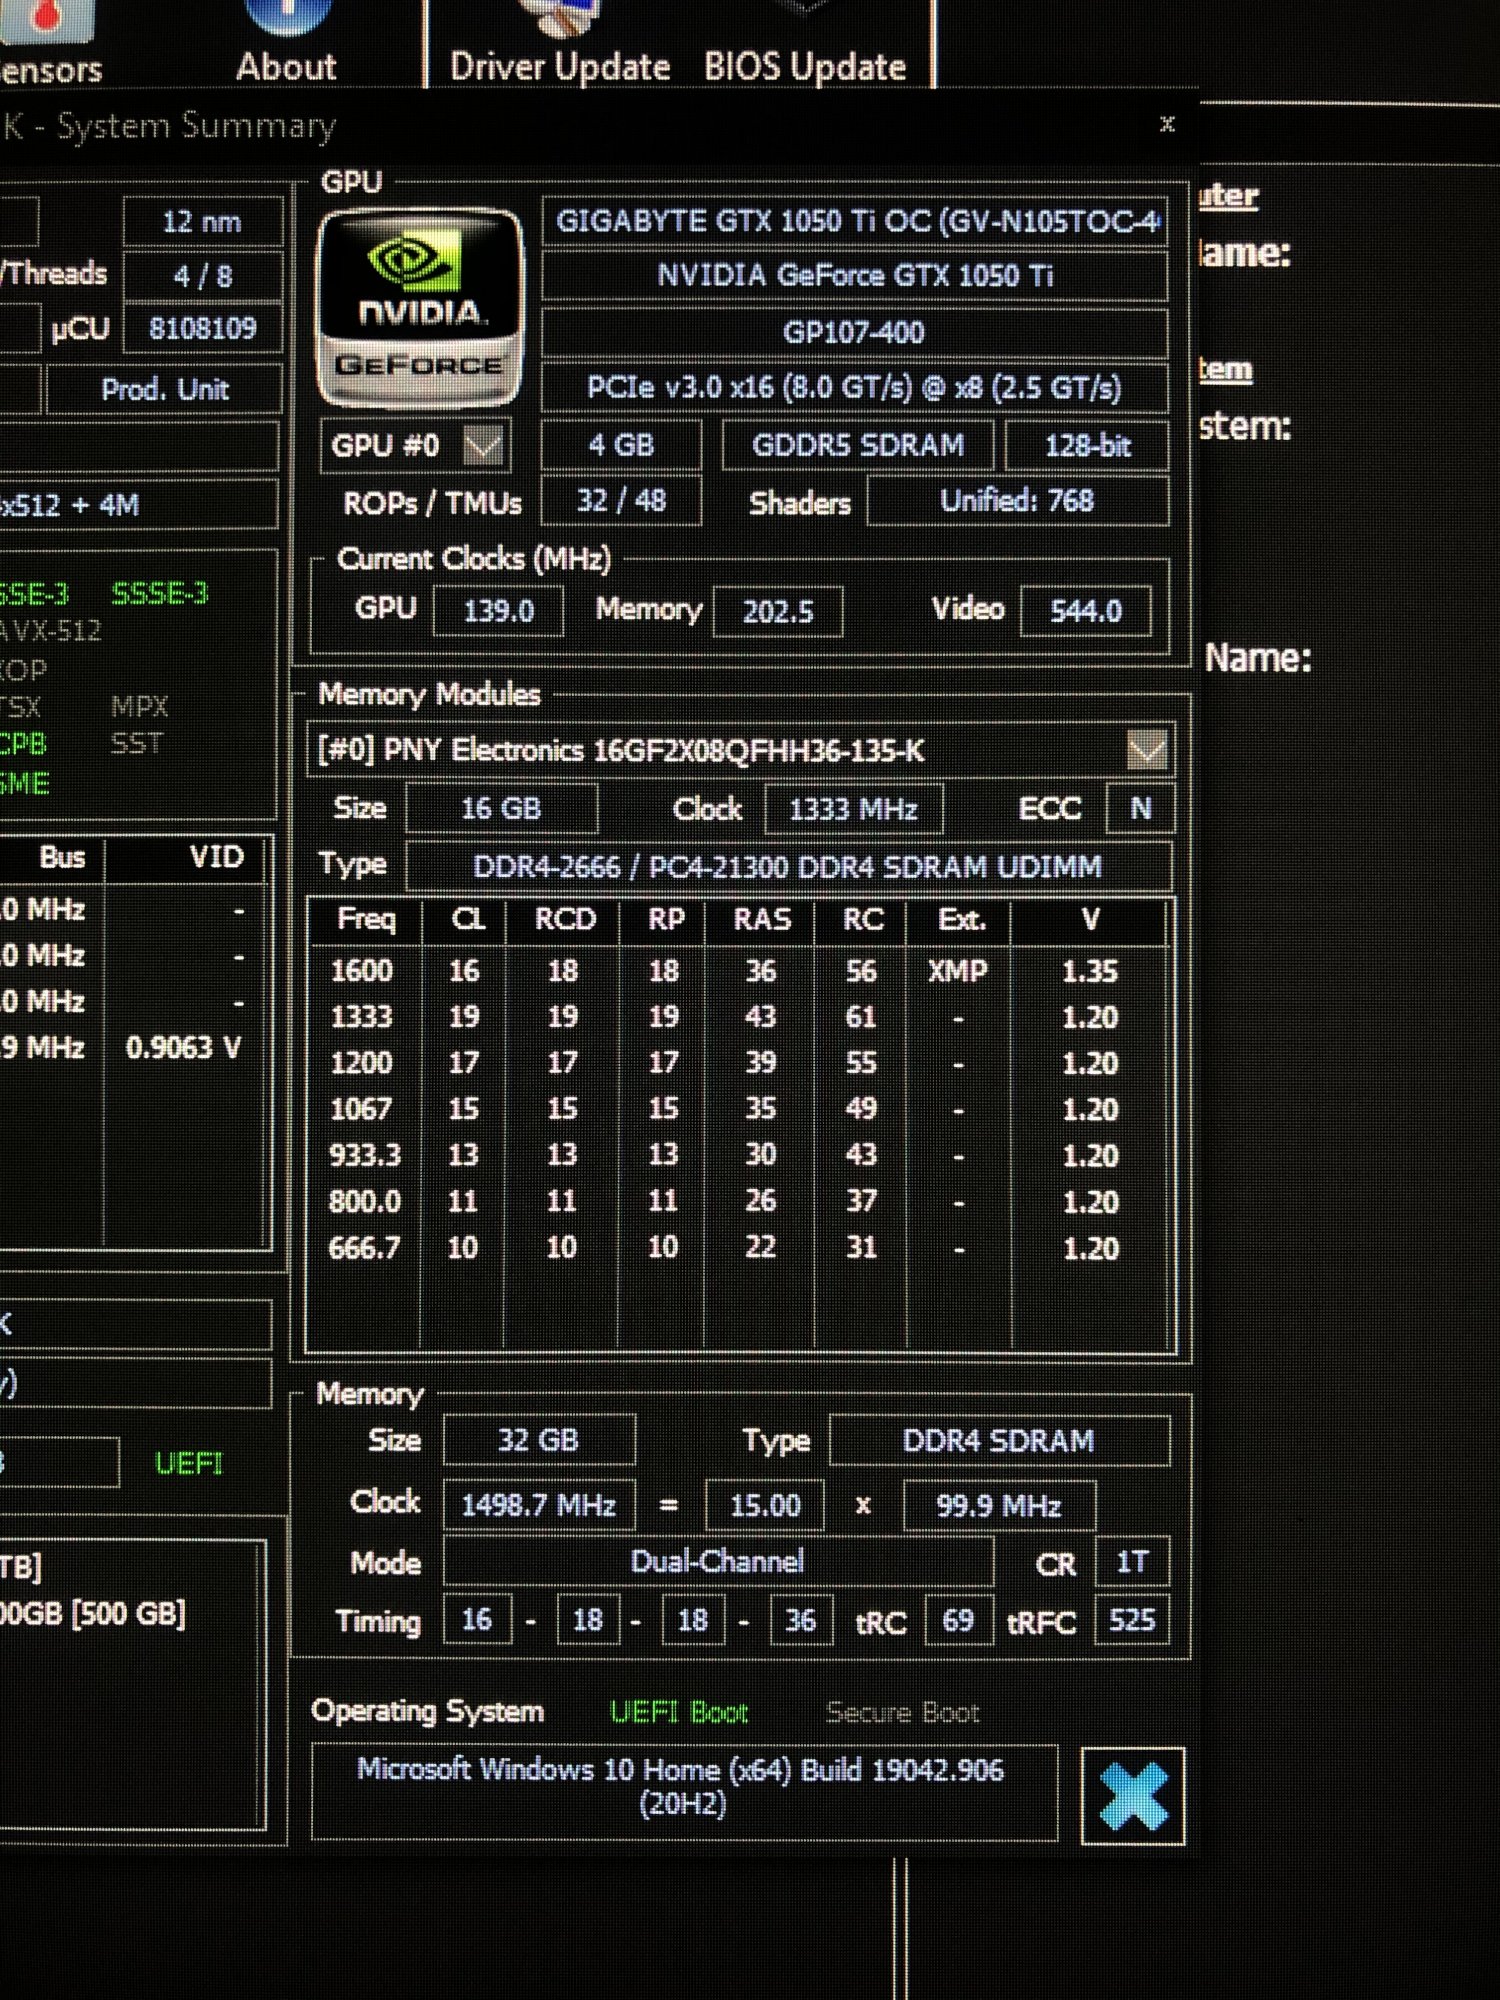1500x2000 pixels.
Task: Click the 800.0 frequency timing row
Action: pos(738,1201)
